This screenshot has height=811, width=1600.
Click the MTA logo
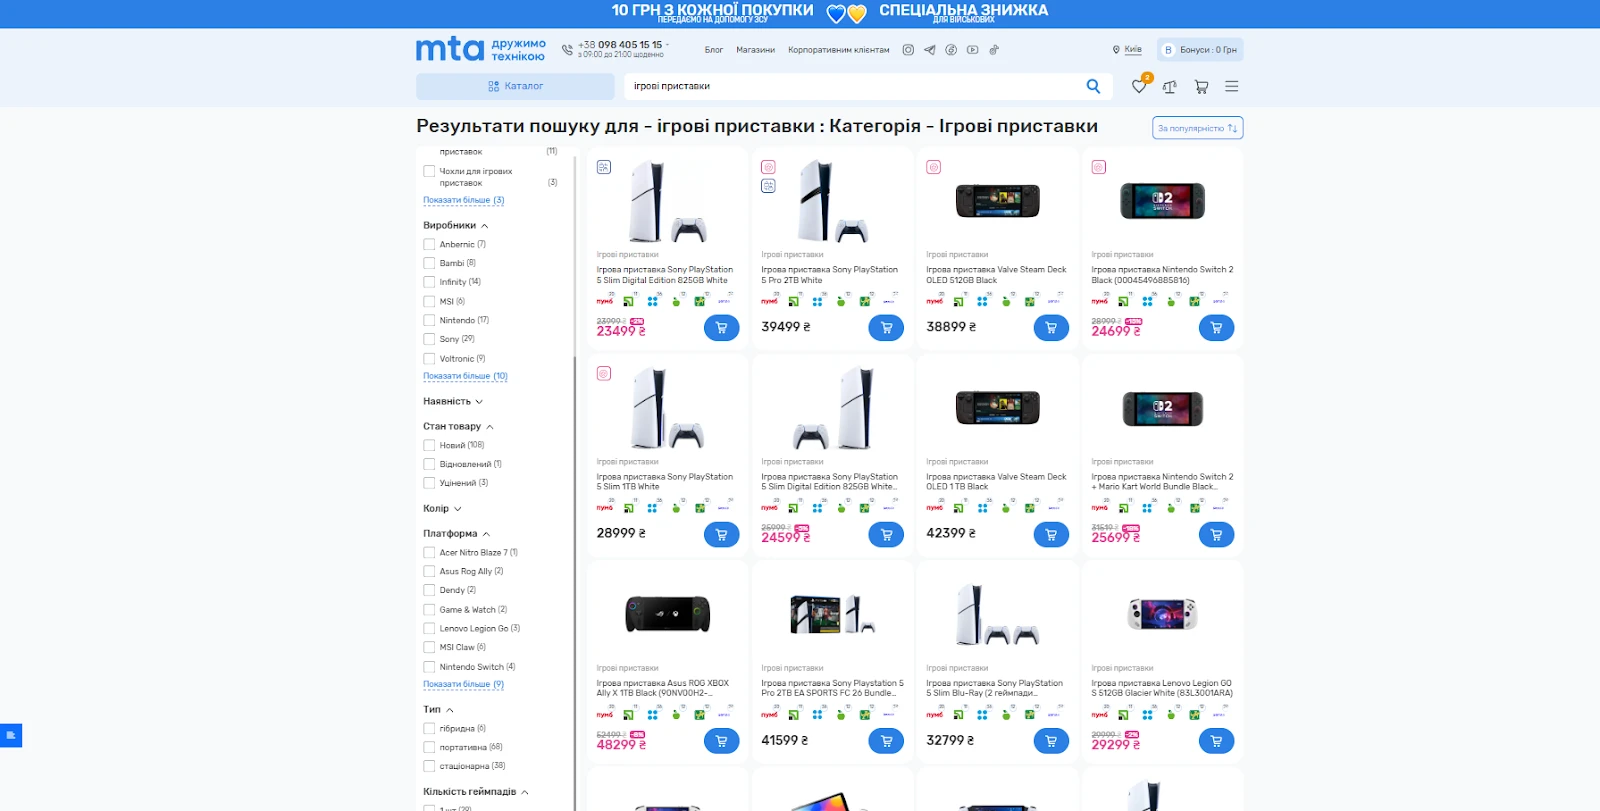point(481,49)
